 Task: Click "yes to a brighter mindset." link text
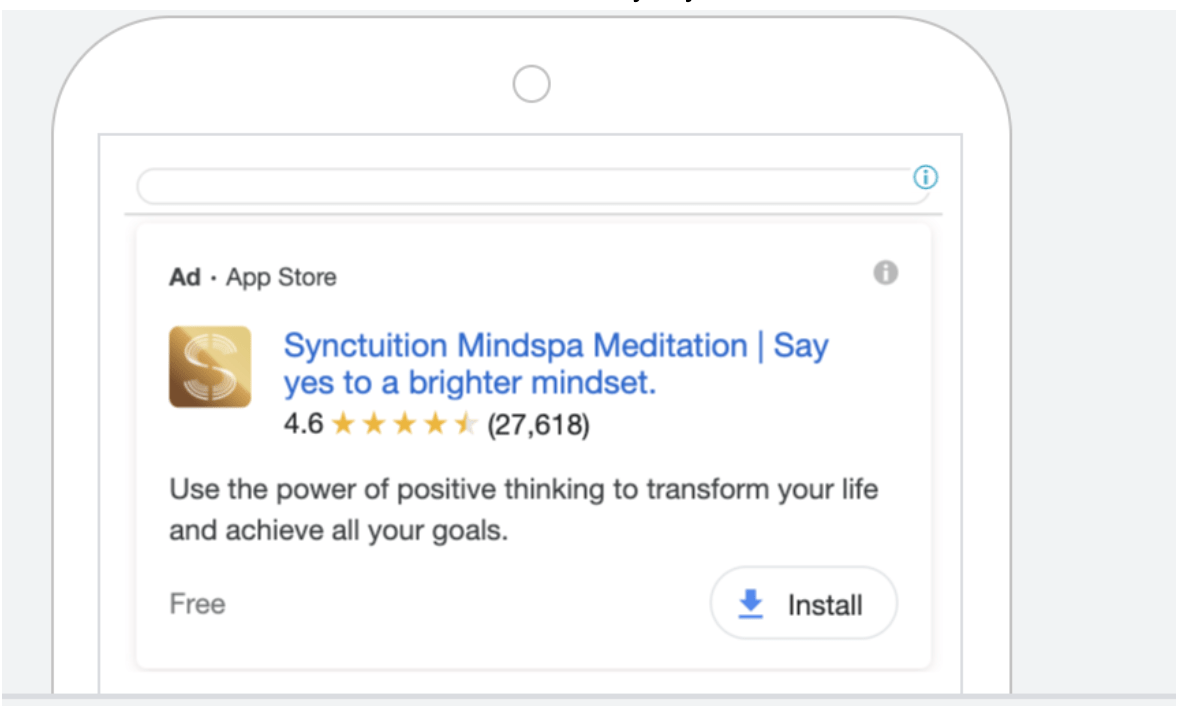click(470, 382)
